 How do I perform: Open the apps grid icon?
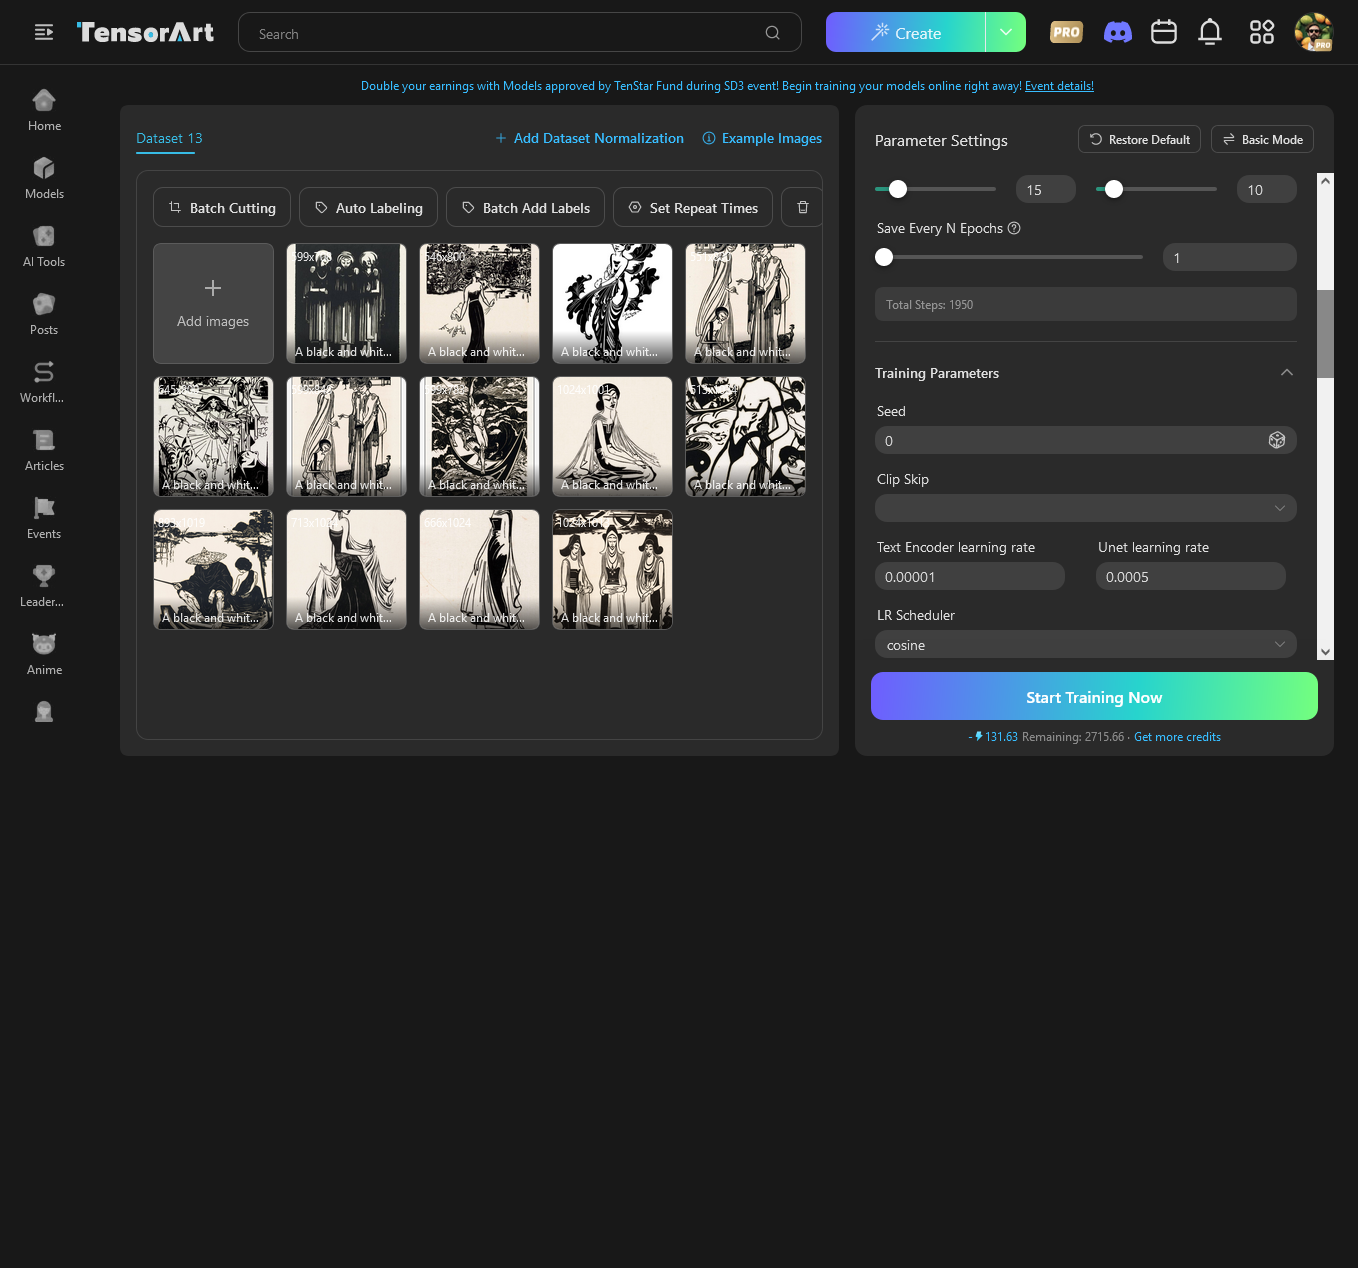(1261, 33)
